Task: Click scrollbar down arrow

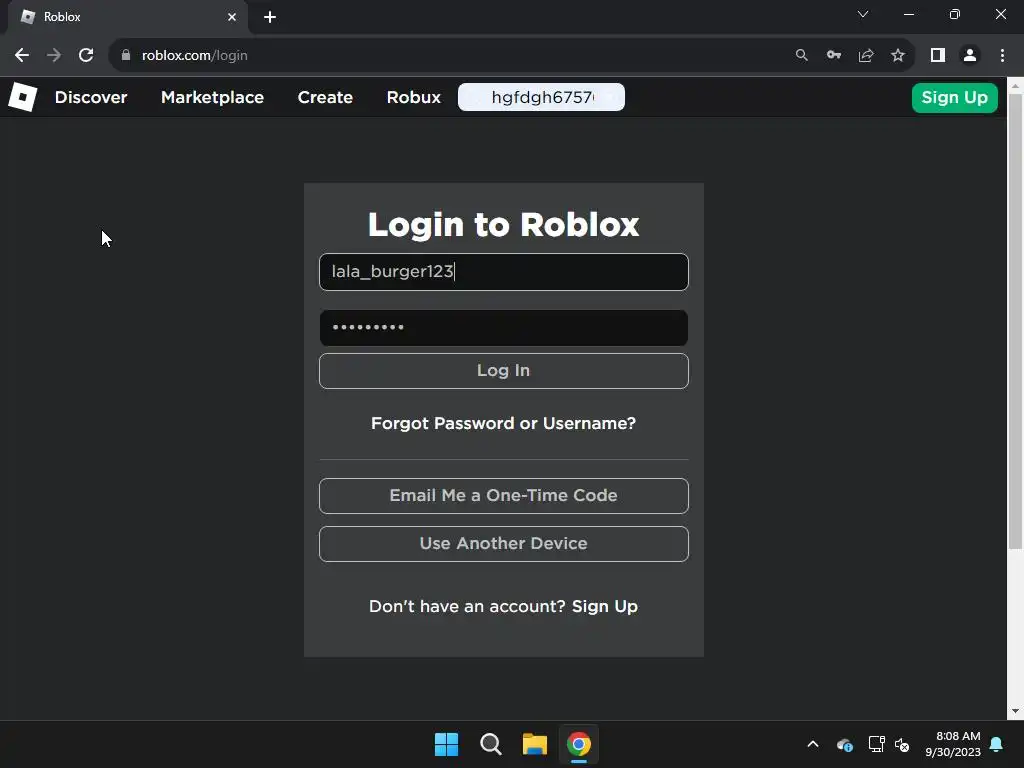Action: coord(1016,711)
